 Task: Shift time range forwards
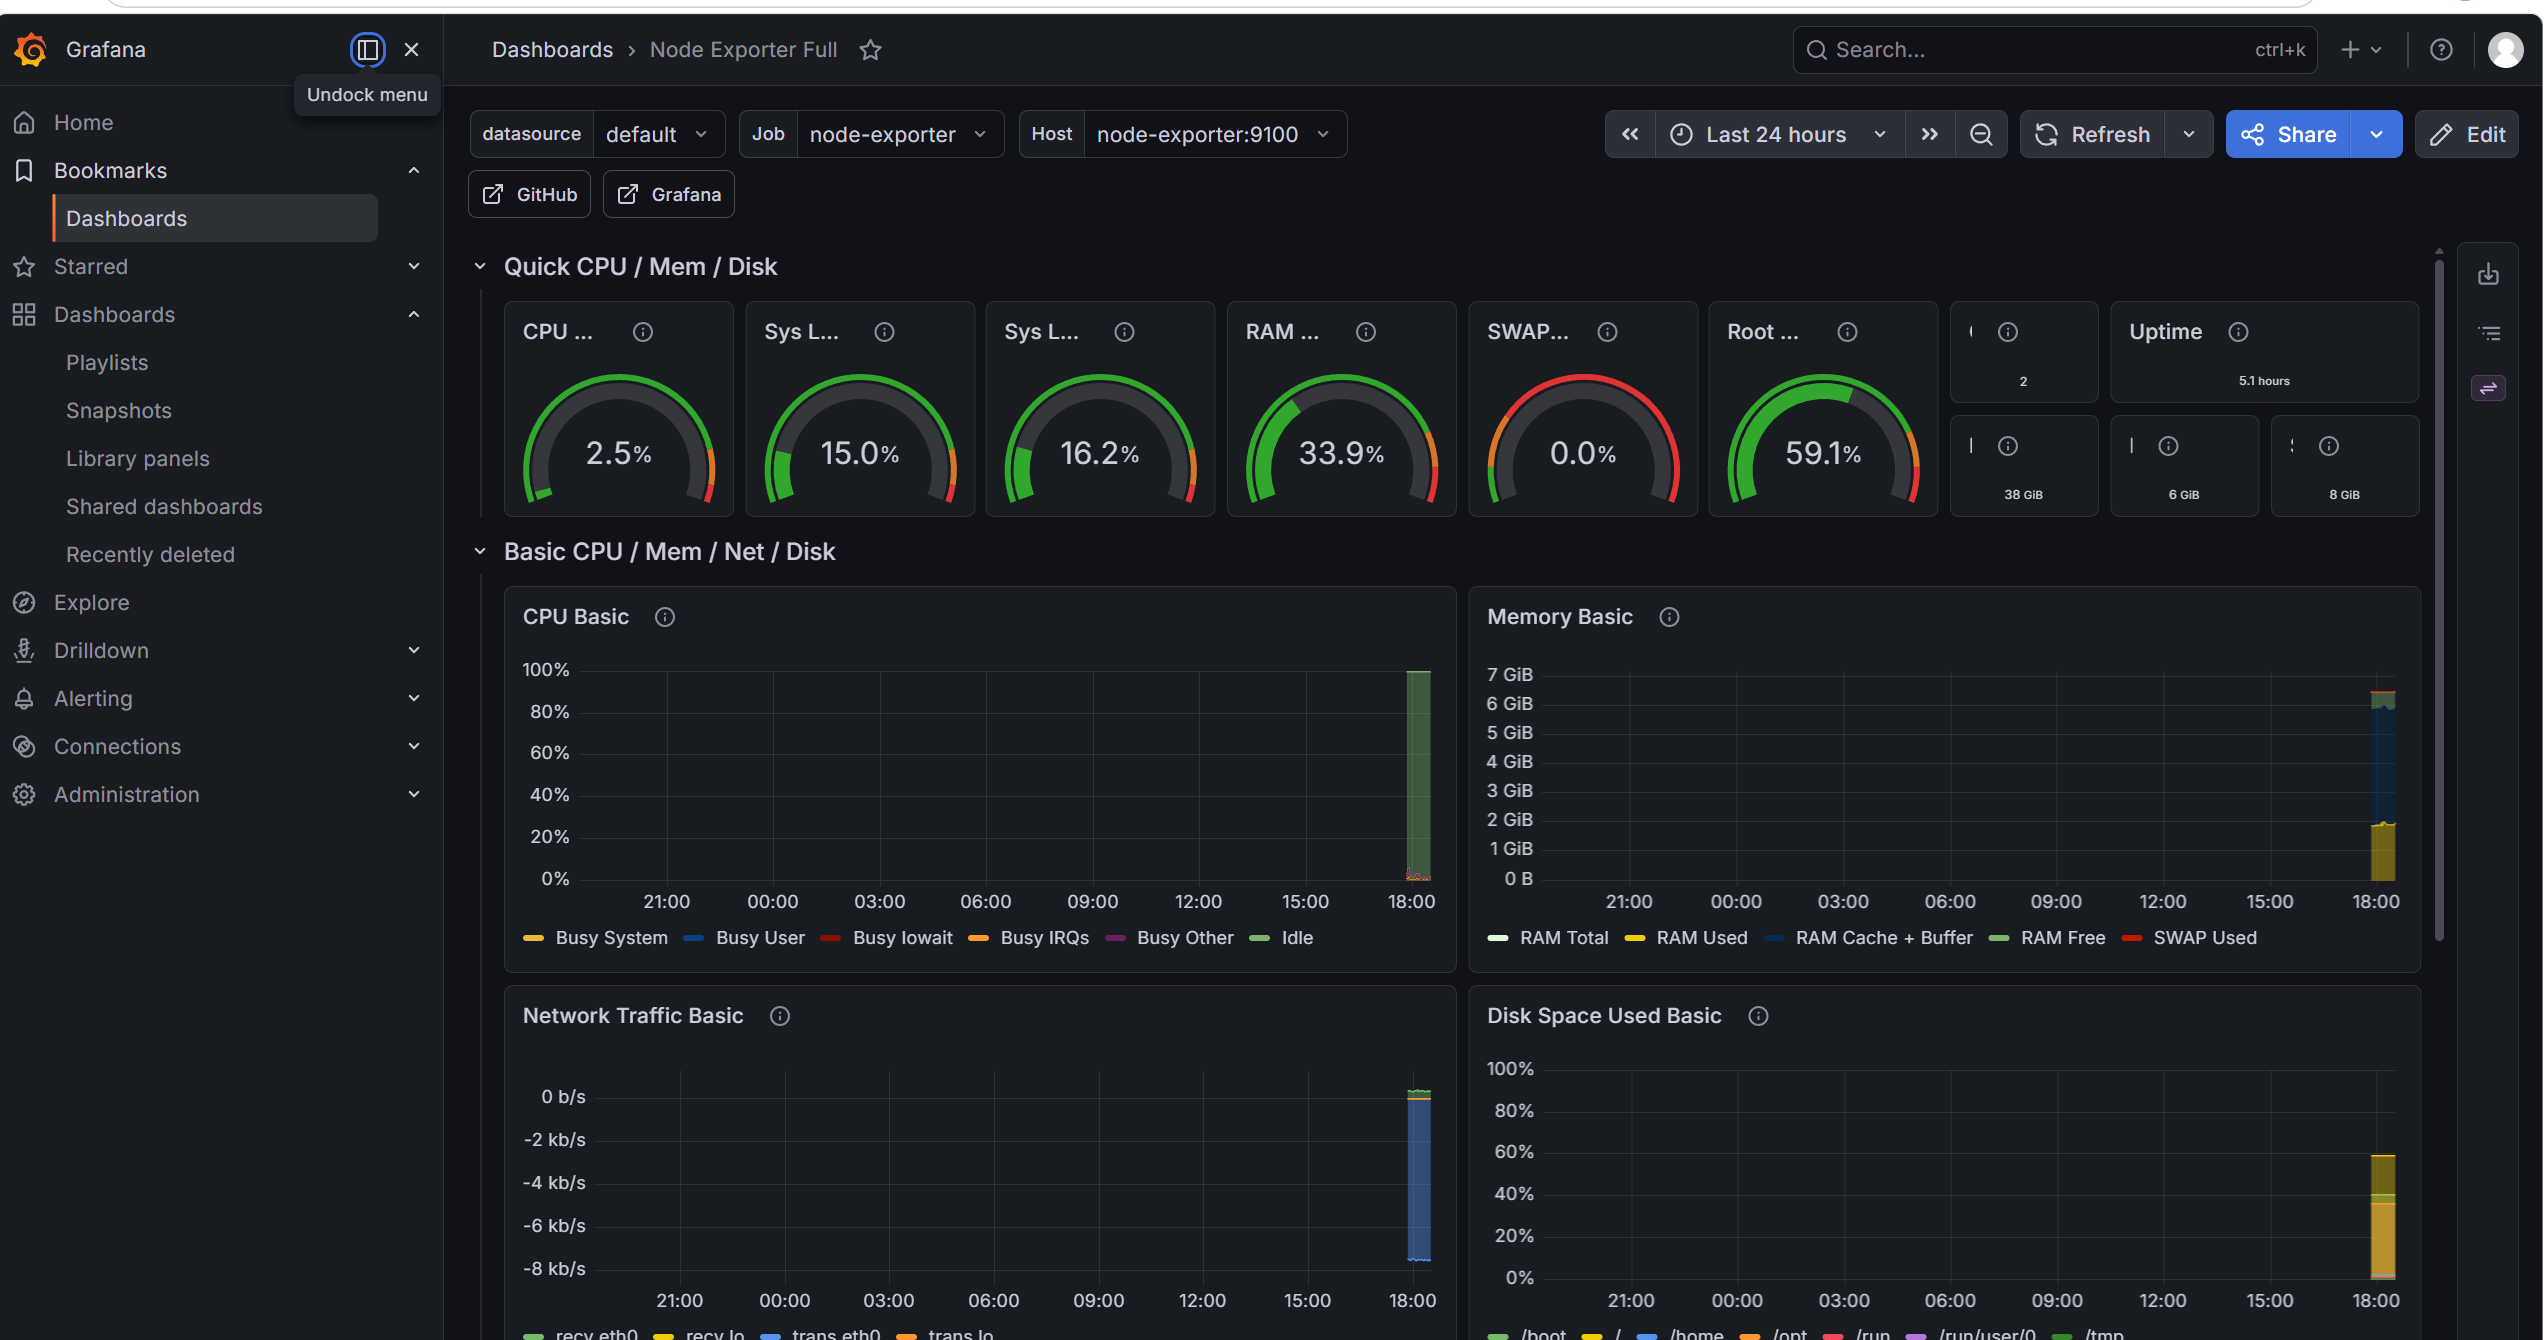click(x=1930, y=134)
